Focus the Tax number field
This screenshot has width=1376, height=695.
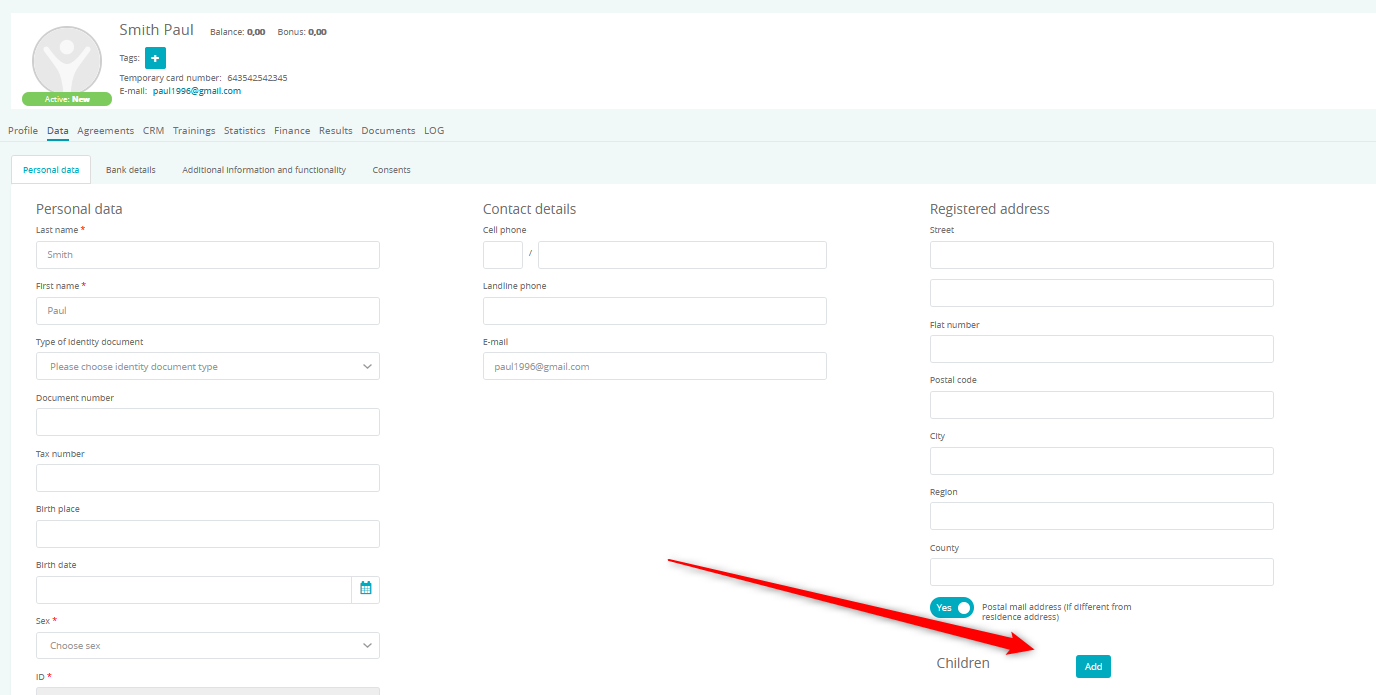pos(208,478)
